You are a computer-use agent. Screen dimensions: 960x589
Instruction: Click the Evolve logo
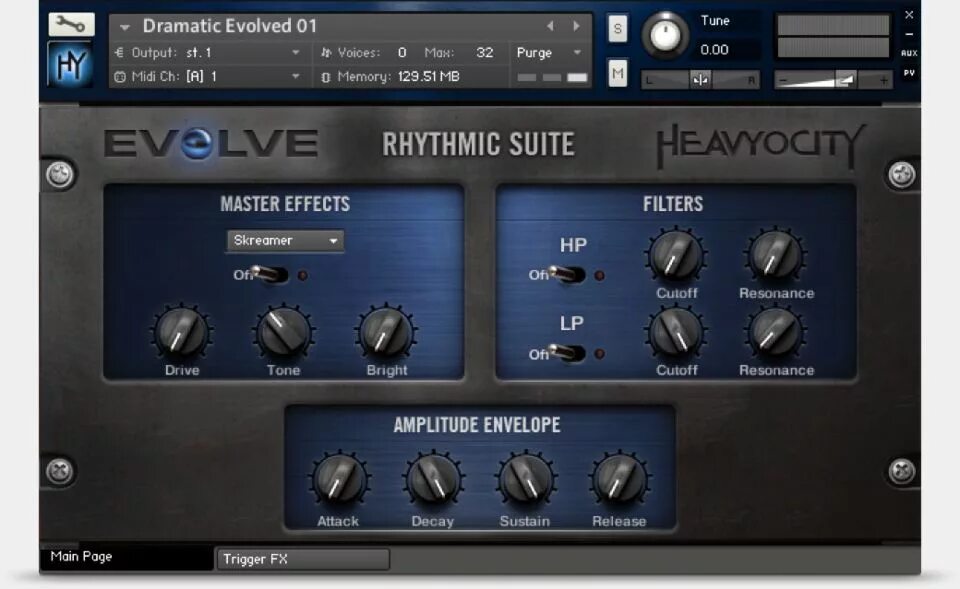pos(210,144)
